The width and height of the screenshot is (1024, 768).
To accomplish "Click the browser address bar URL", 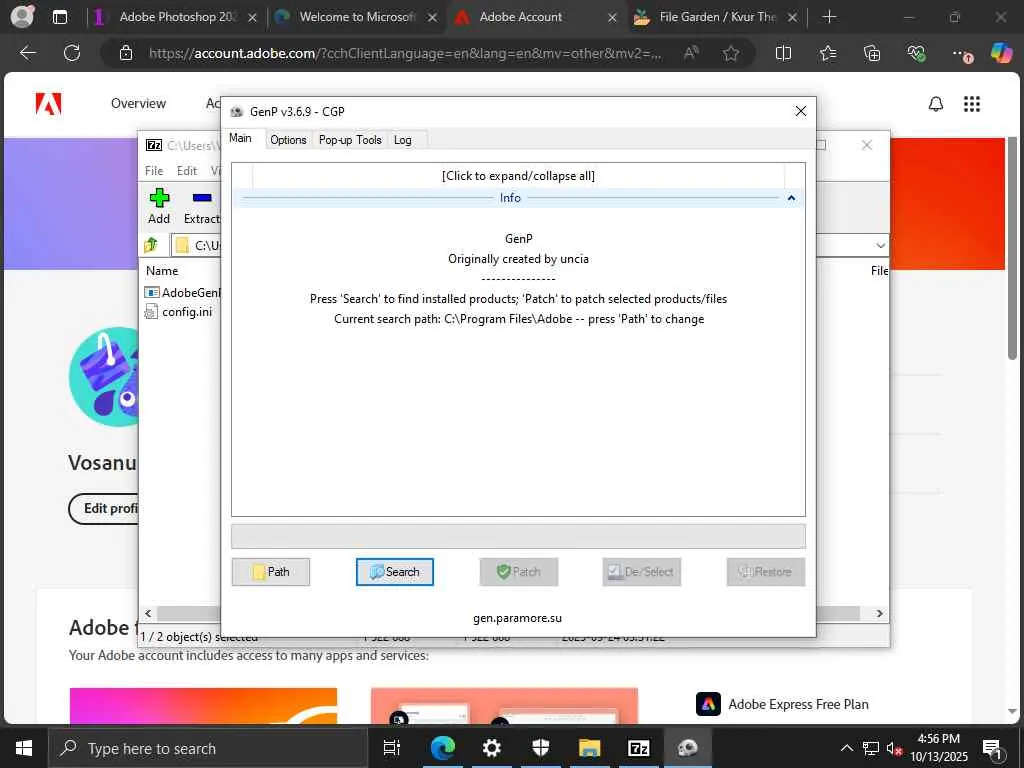I will click(405, 53).
